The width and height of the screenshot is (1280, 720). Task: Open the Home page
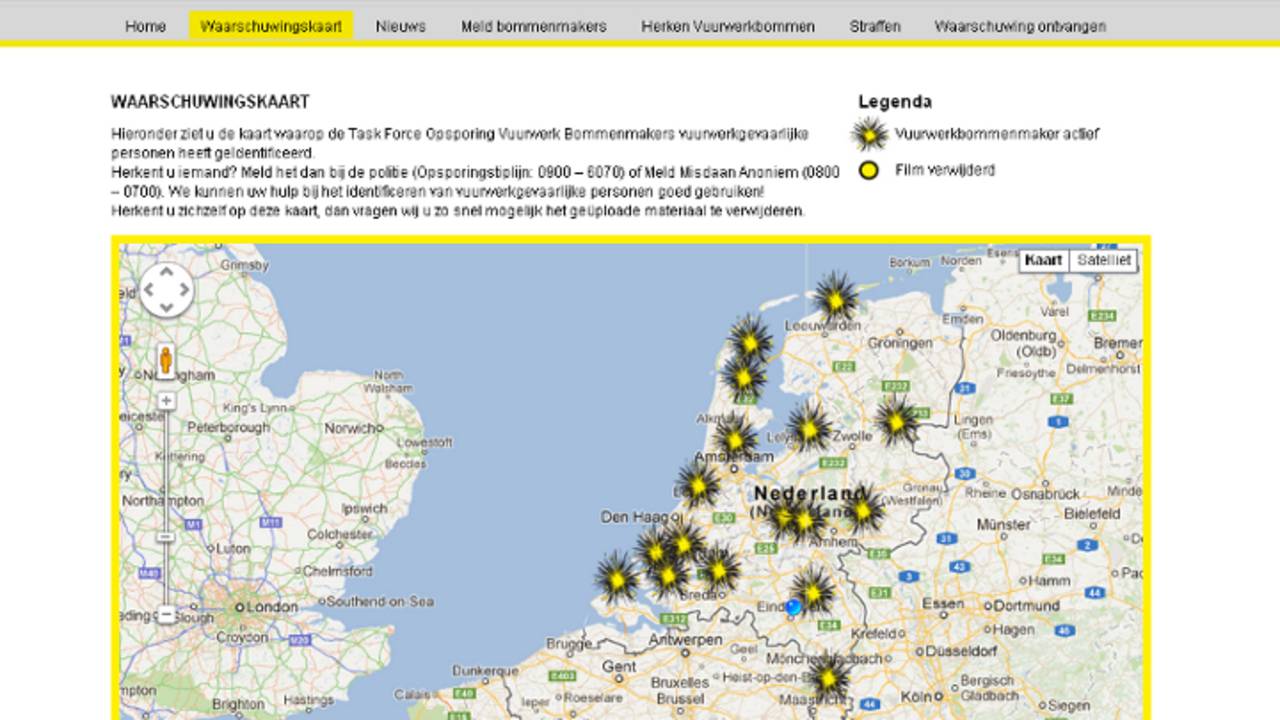(x=145, y=26)
